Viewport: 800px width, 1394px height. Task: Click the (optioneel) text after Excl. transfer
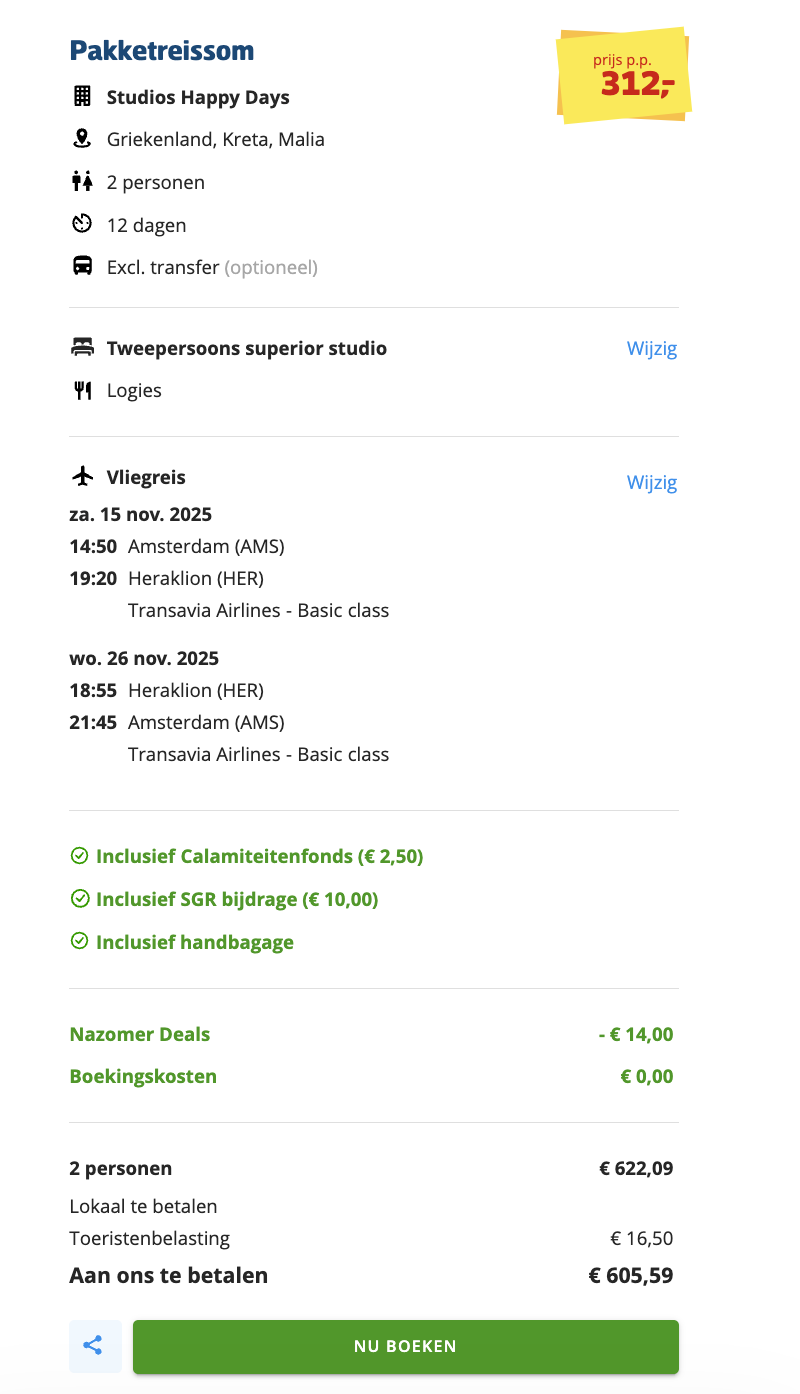[x=271, y=267]
